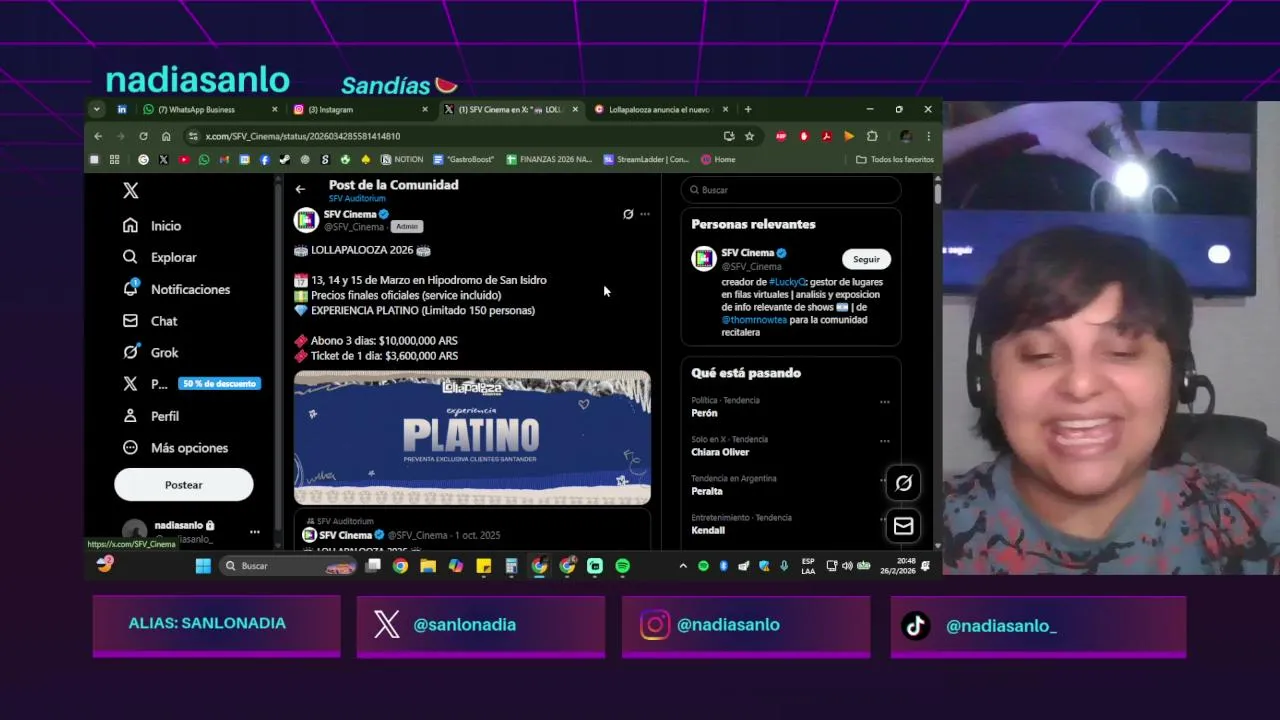This screenshot has width=1280, height=720.
Task: Open the Perón trend
Action: pos(704,413)
